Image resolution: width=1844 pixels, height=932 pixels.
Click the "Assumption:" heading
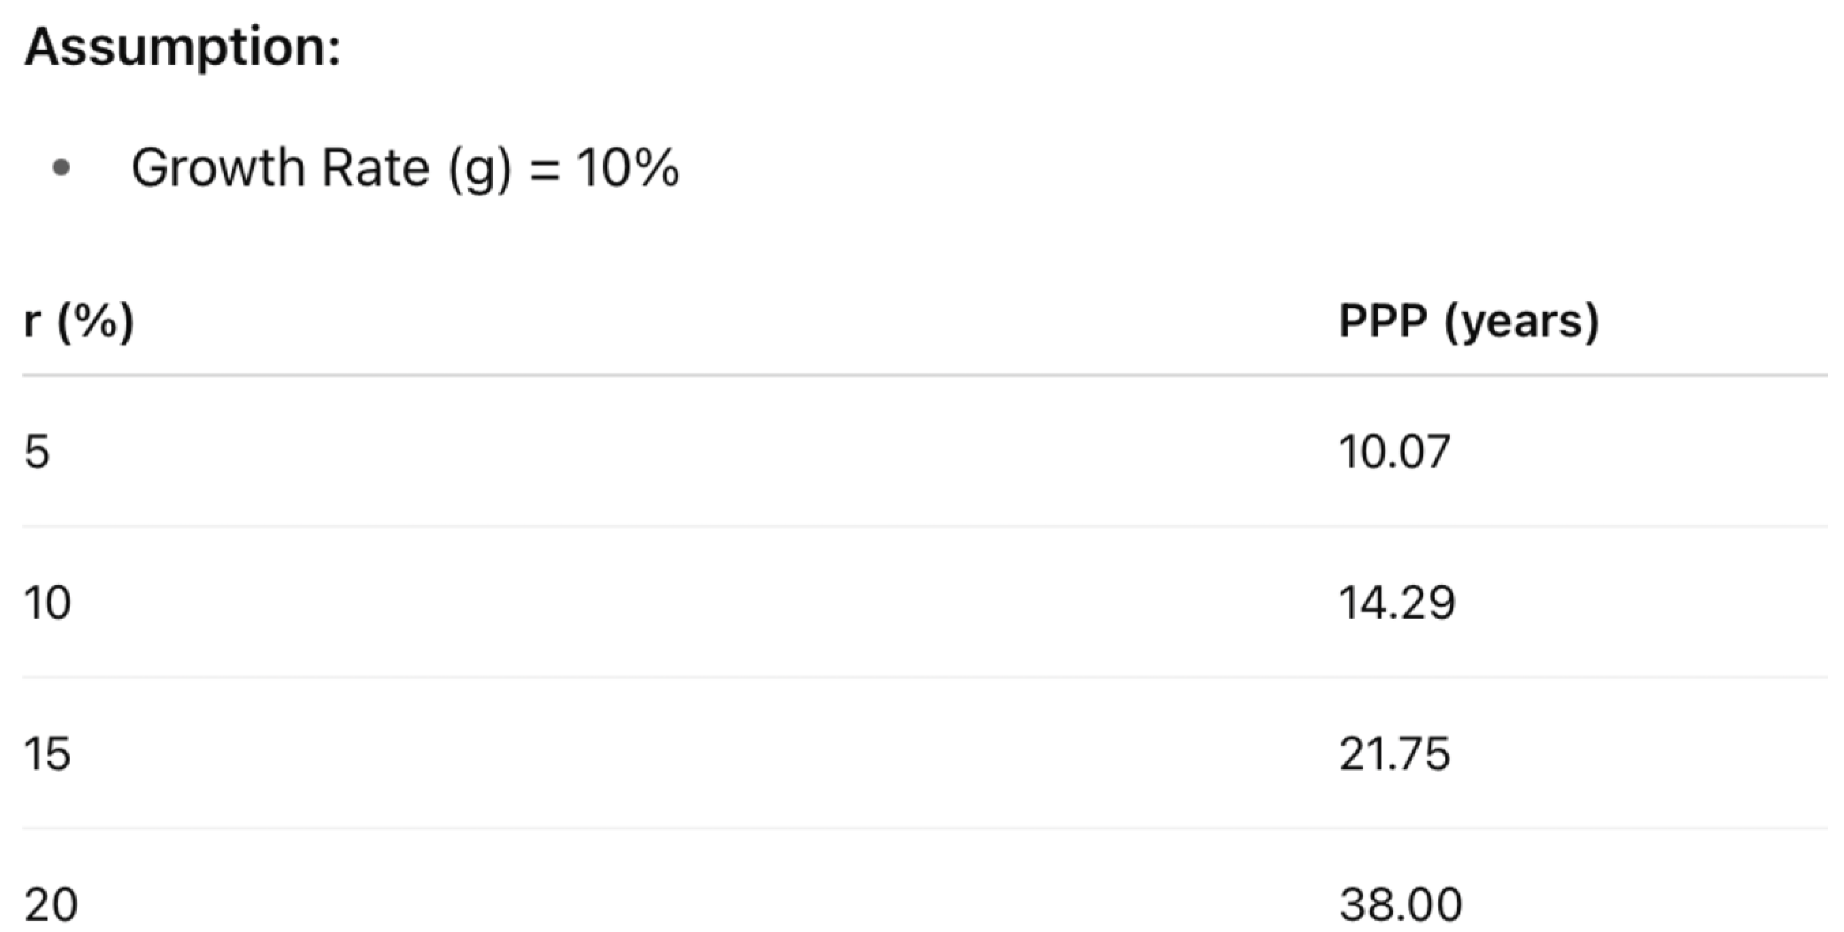coord(182,47)
